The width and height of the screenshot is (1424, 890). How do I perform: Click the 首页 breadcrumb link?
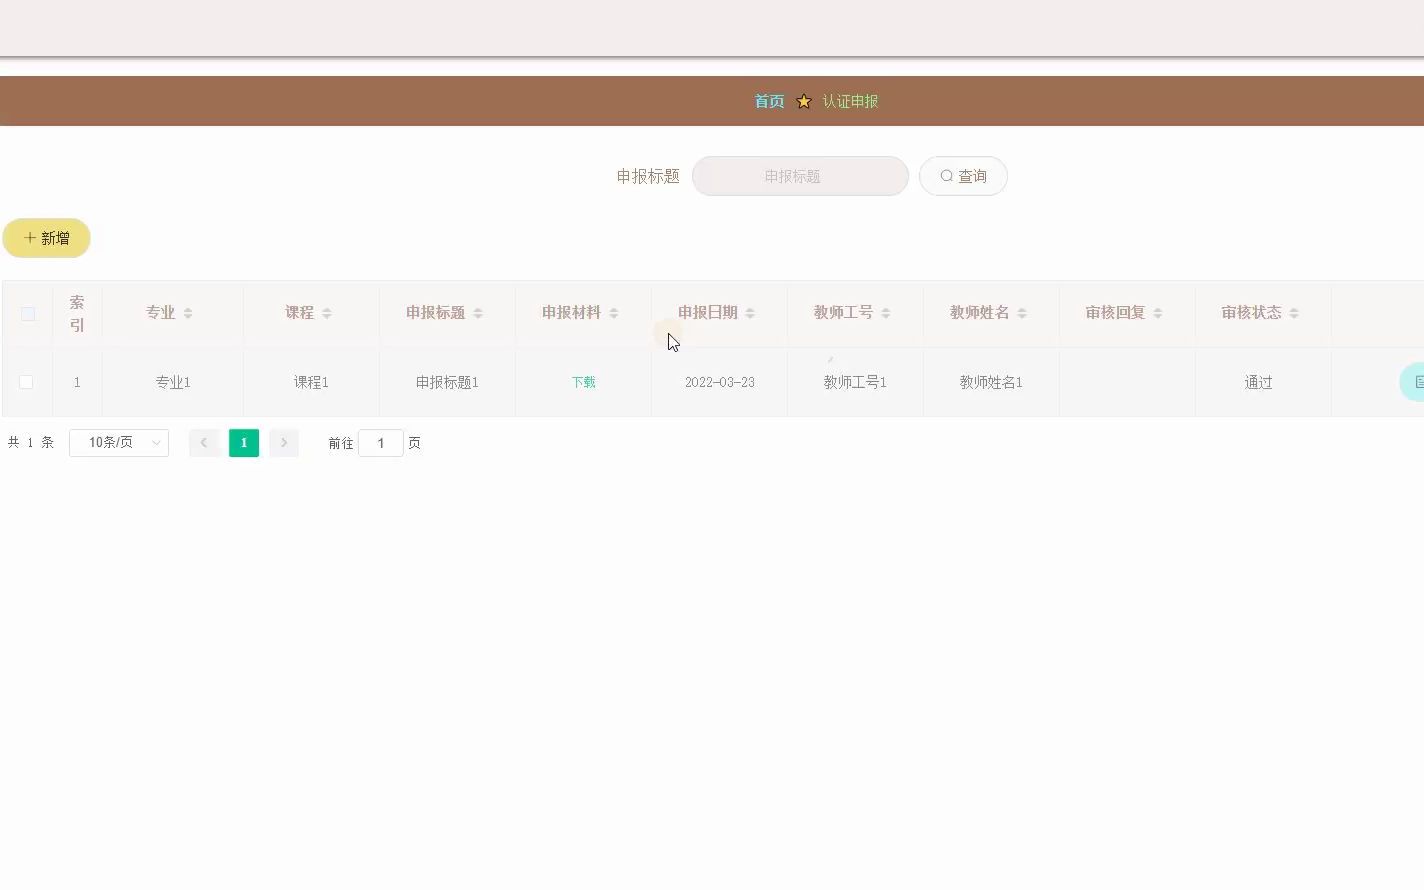click(769, 101)
